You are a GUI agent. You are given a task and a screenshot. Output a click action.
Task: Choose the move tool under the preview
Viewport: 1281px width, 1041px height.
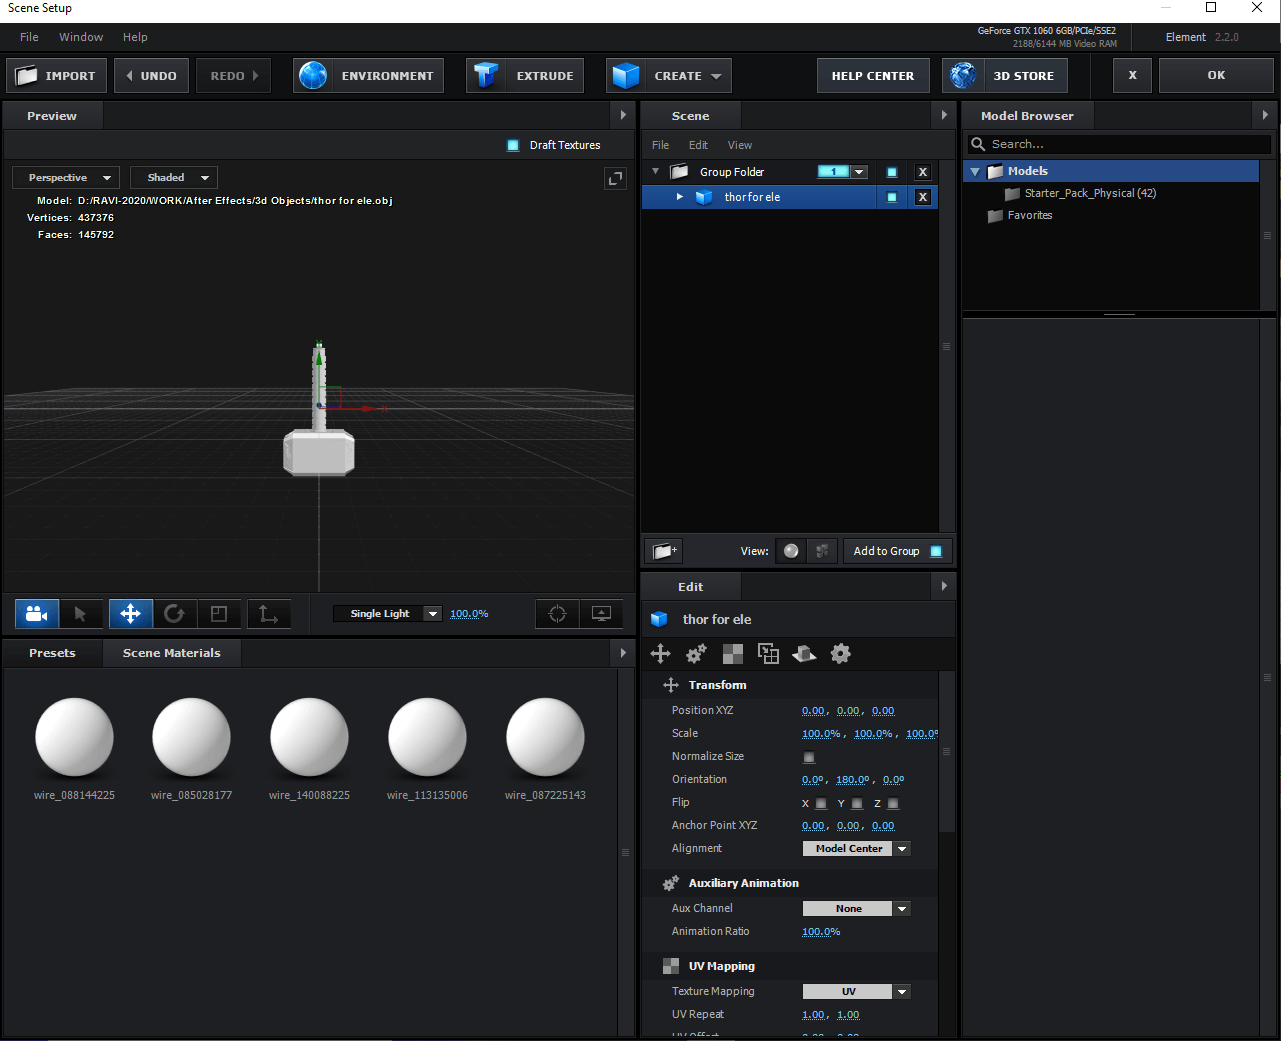click(x=130, y=614)
